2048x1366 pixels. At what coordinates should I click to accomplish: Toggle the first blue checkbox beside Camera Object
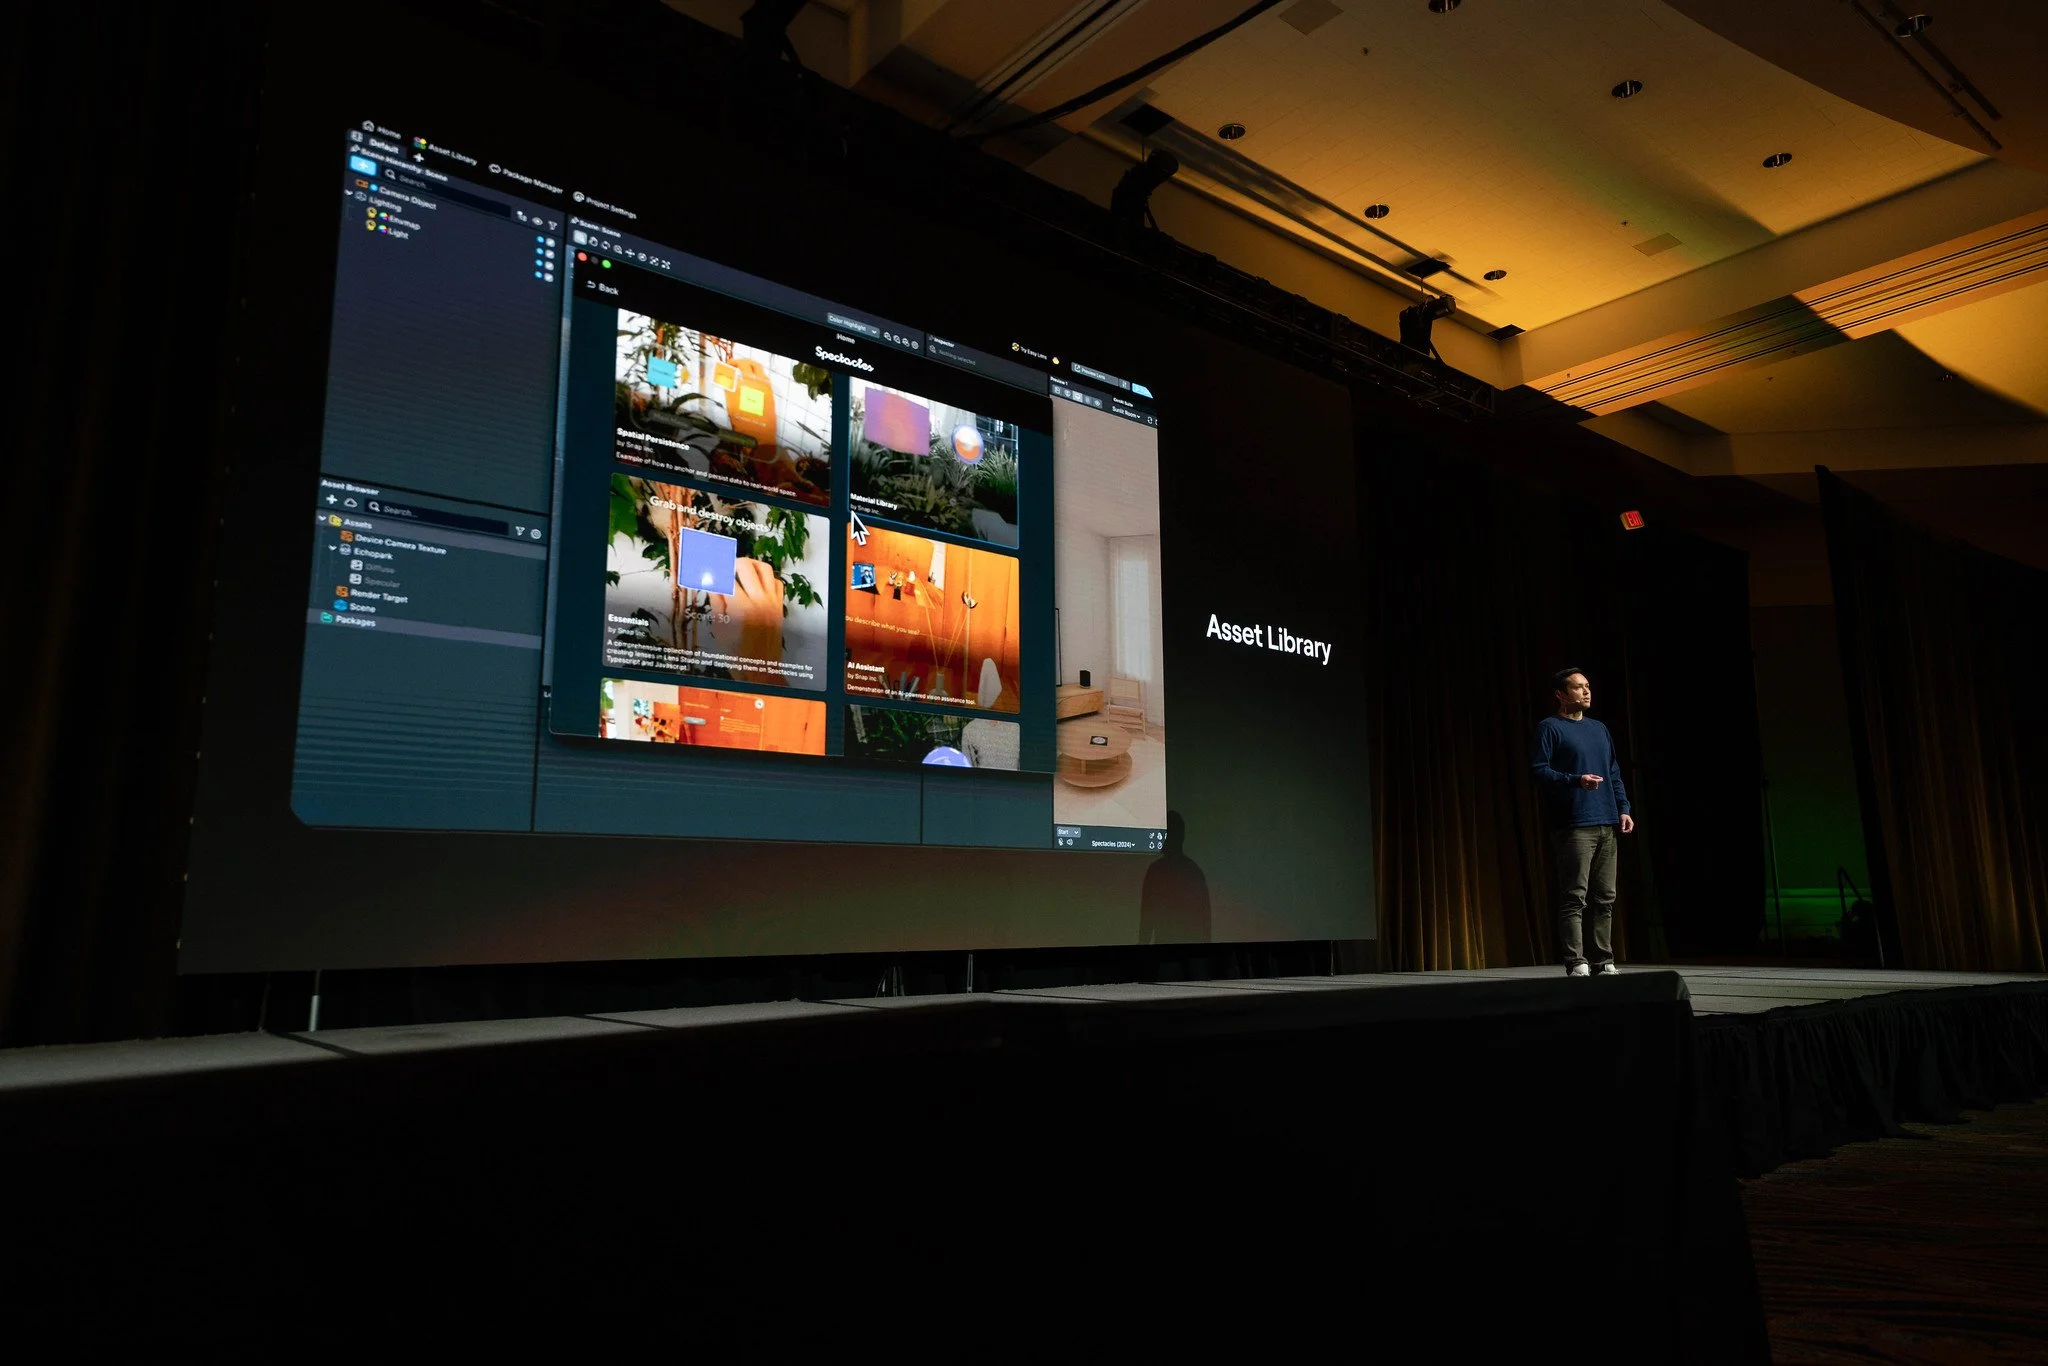point(540,241)
